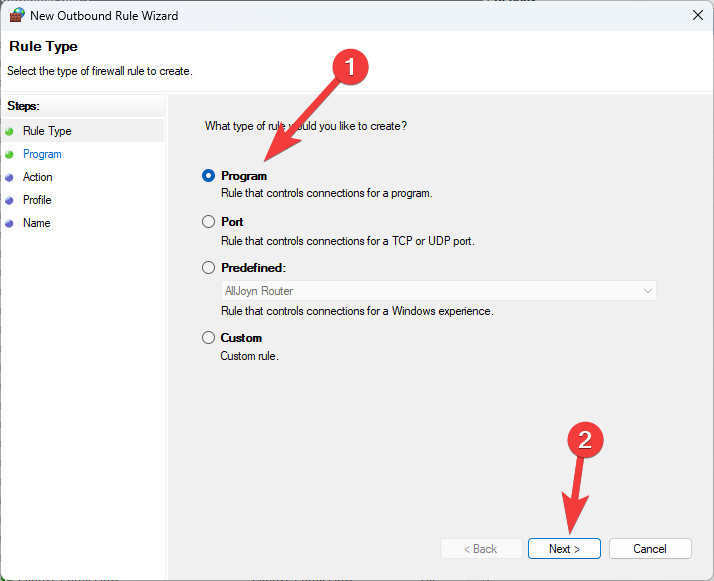
Task: Cancel the New Outbound Rule Wizard
Action: pos(649,548)
